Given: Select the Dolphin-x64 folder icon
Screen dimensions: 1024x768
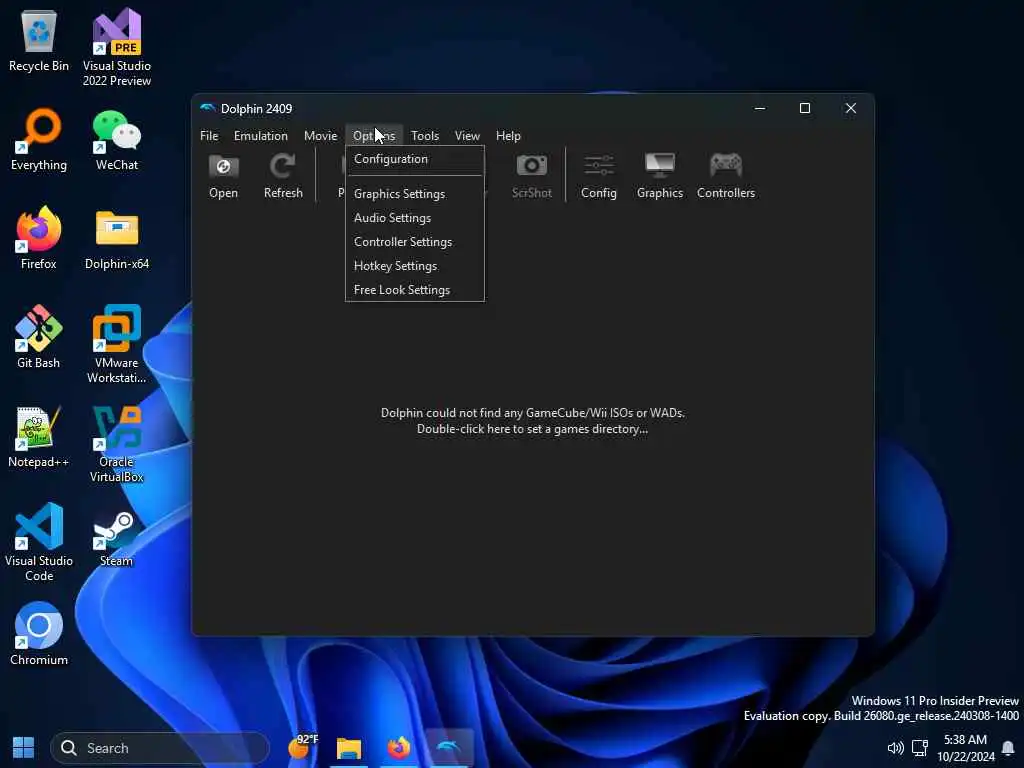Looking at the screenshot, I should pos(116,238).
